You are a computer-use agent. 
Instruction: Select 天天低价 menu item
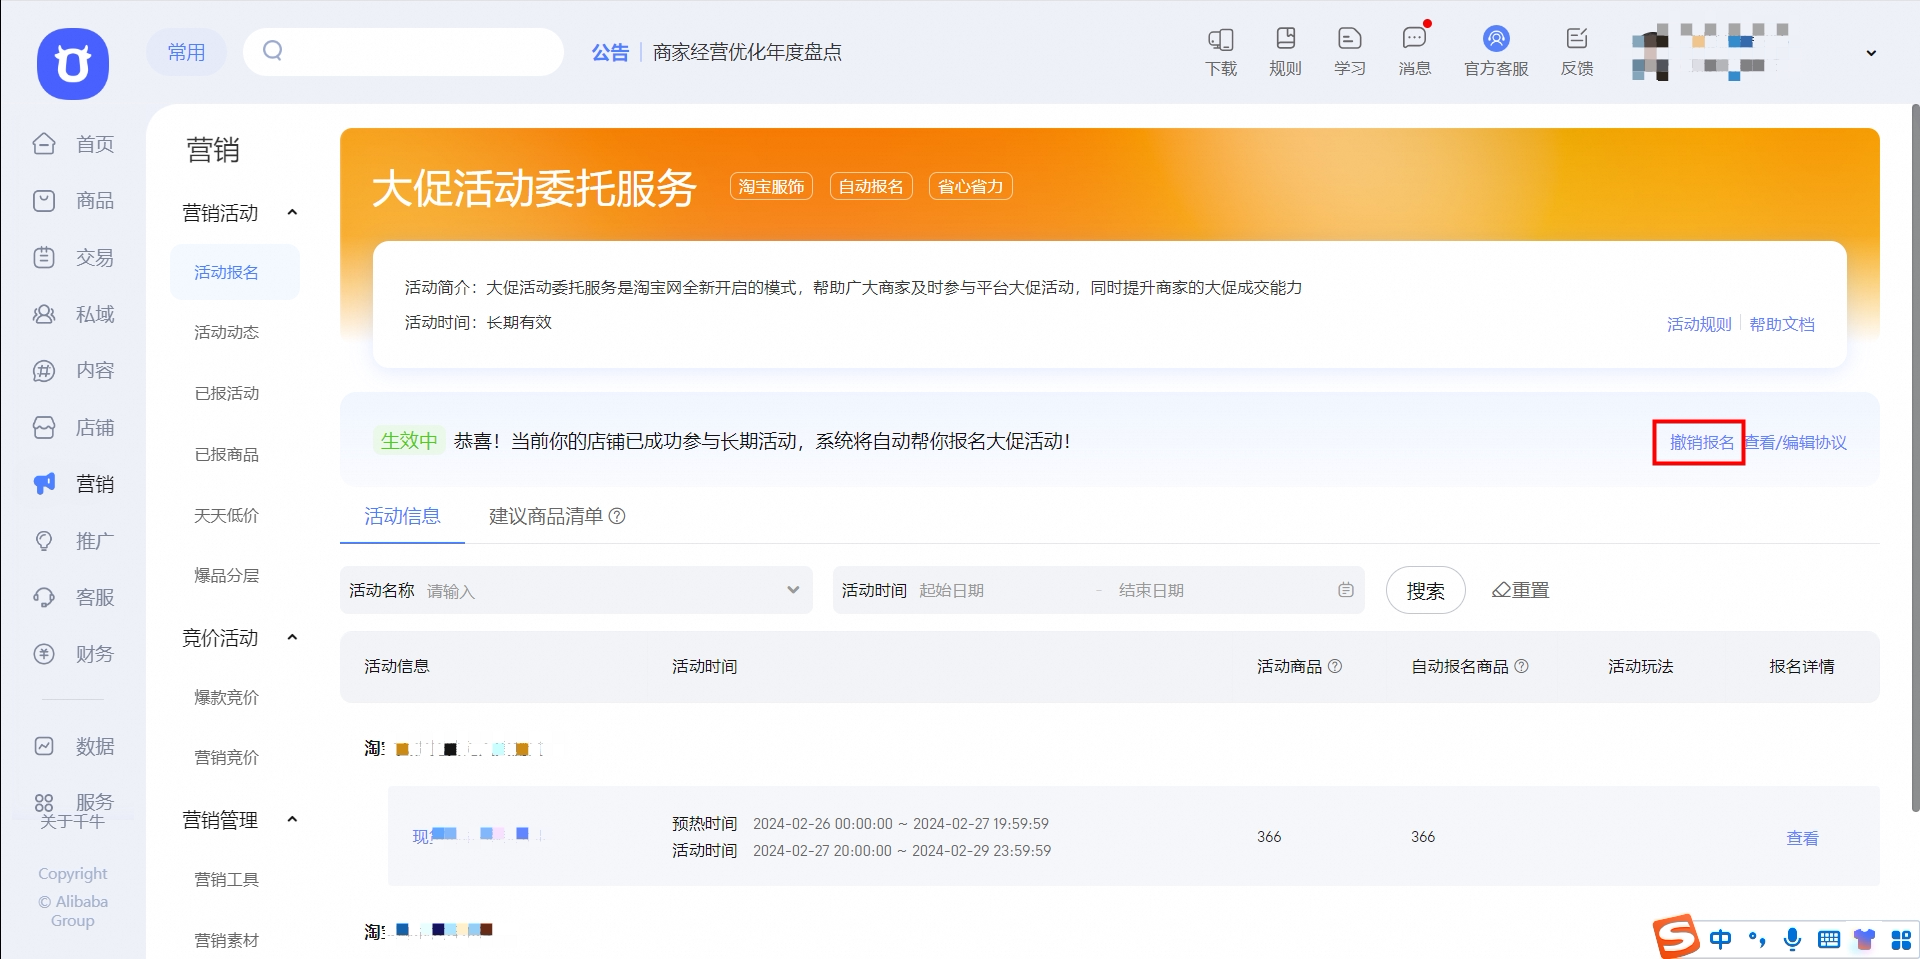point(227,516)
